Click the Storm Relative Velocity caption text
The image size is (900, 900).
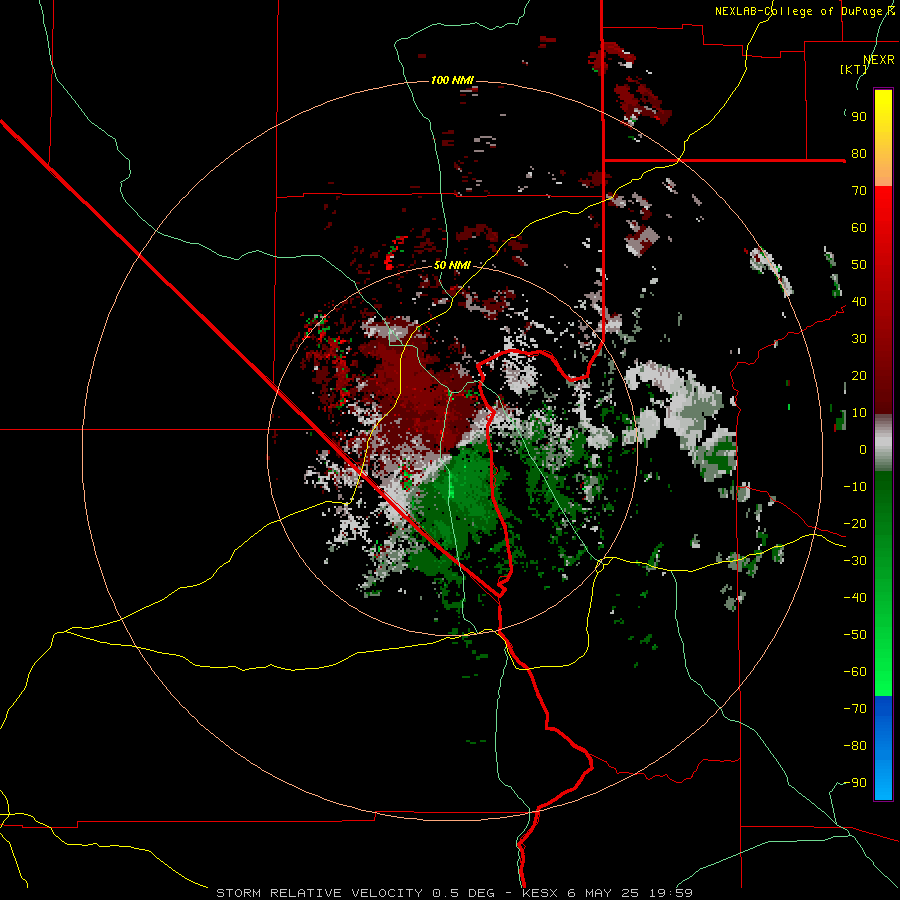coord(454,893)
